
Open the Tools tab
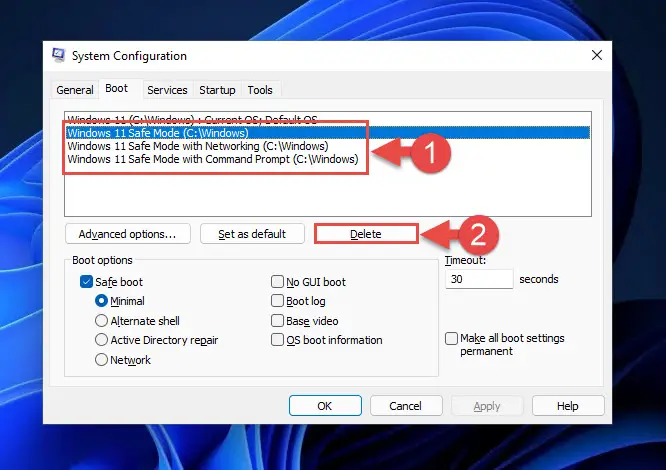click(x=260, y=90)
